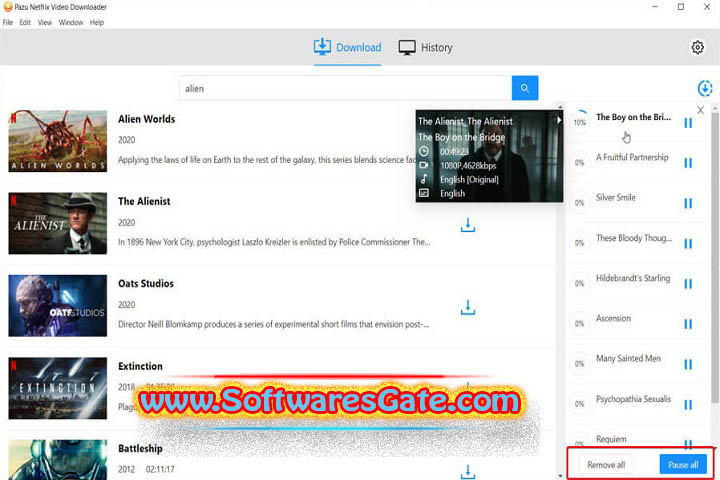Click the results list vertical scrollbar
720x480 pixels.
[559, 292]
